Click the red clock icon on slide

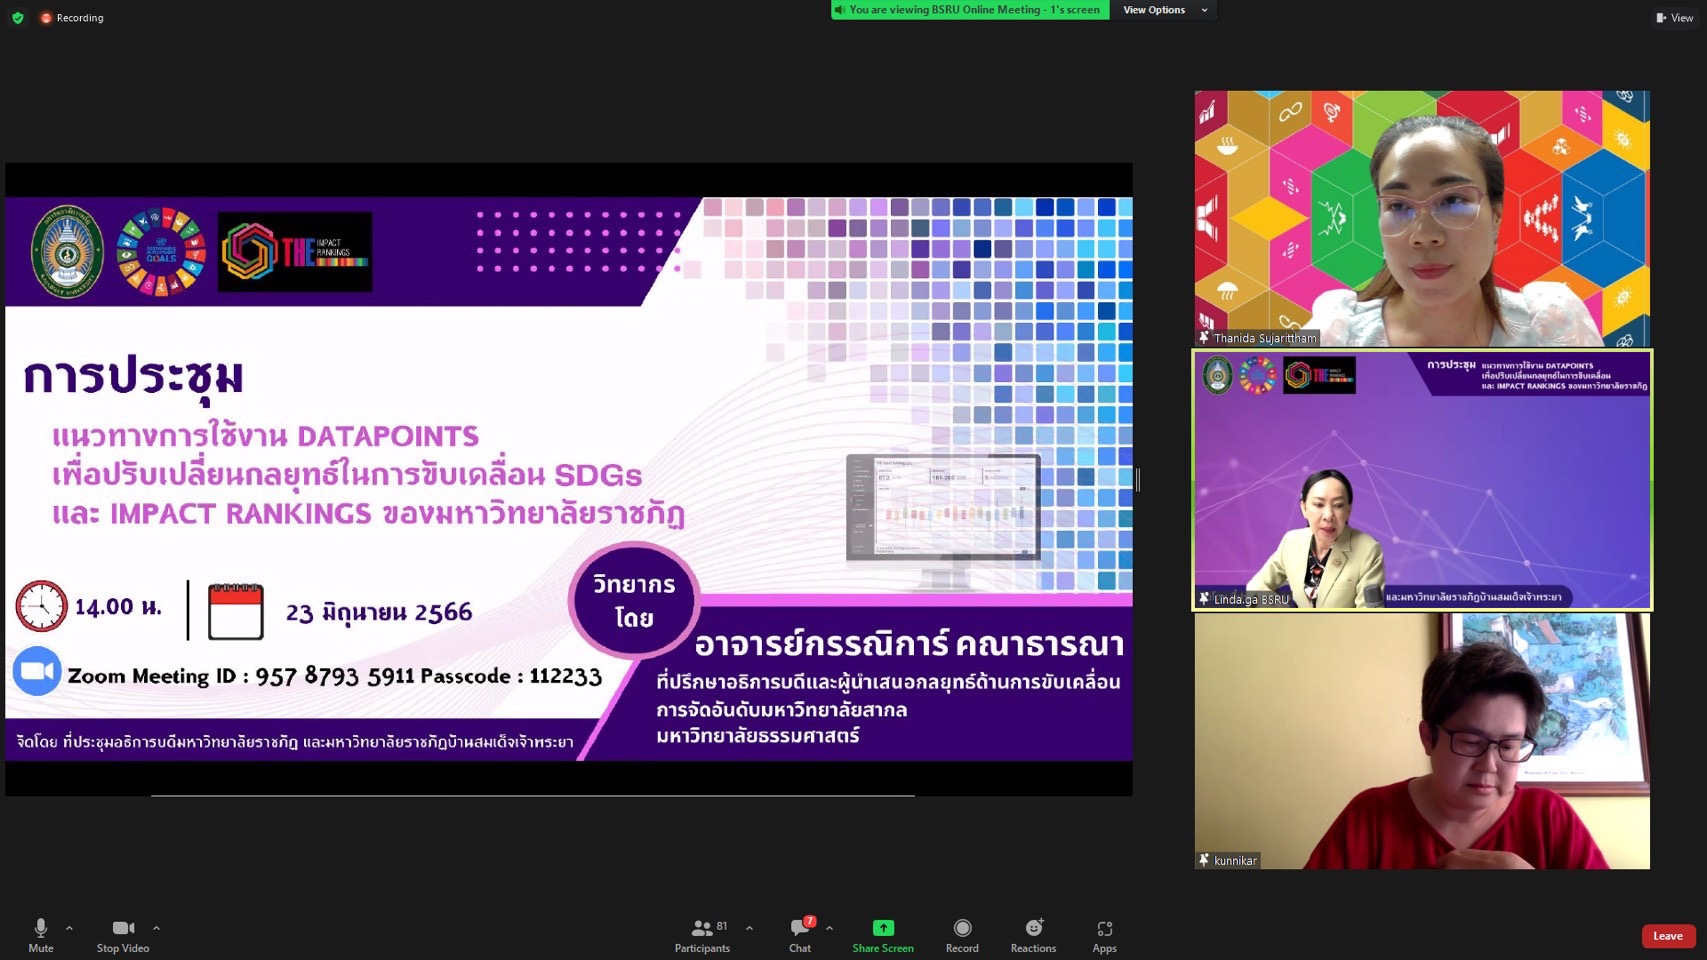click(41, 606)
